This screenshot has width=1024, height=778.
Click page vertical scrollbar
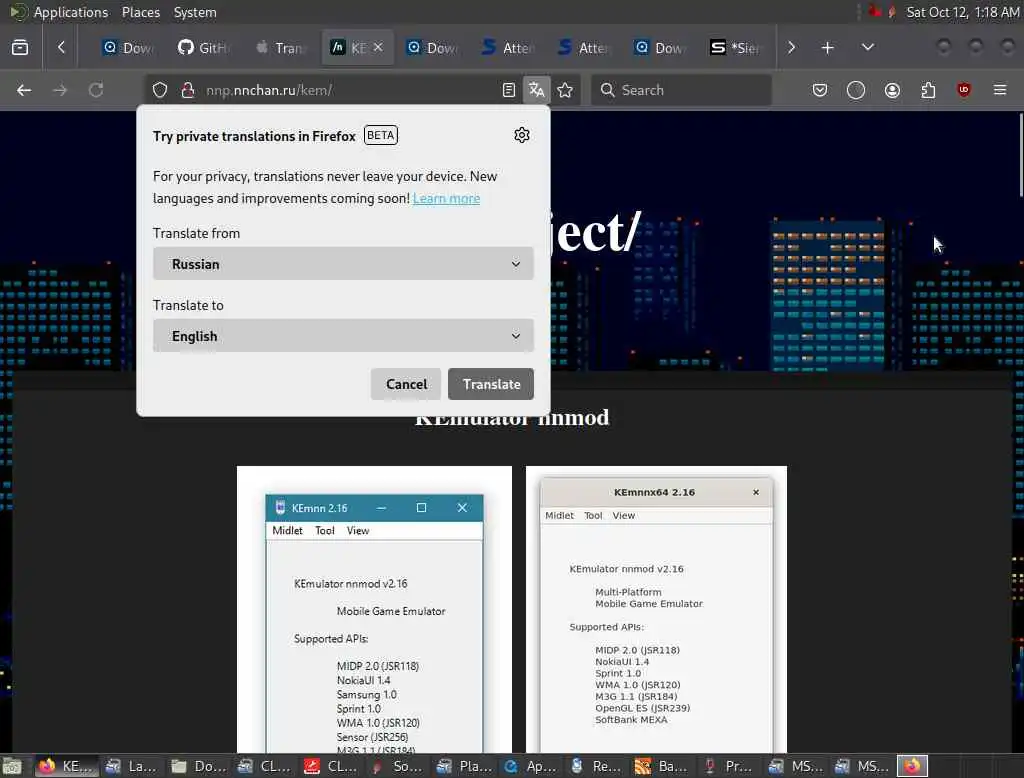point(1020,154)
